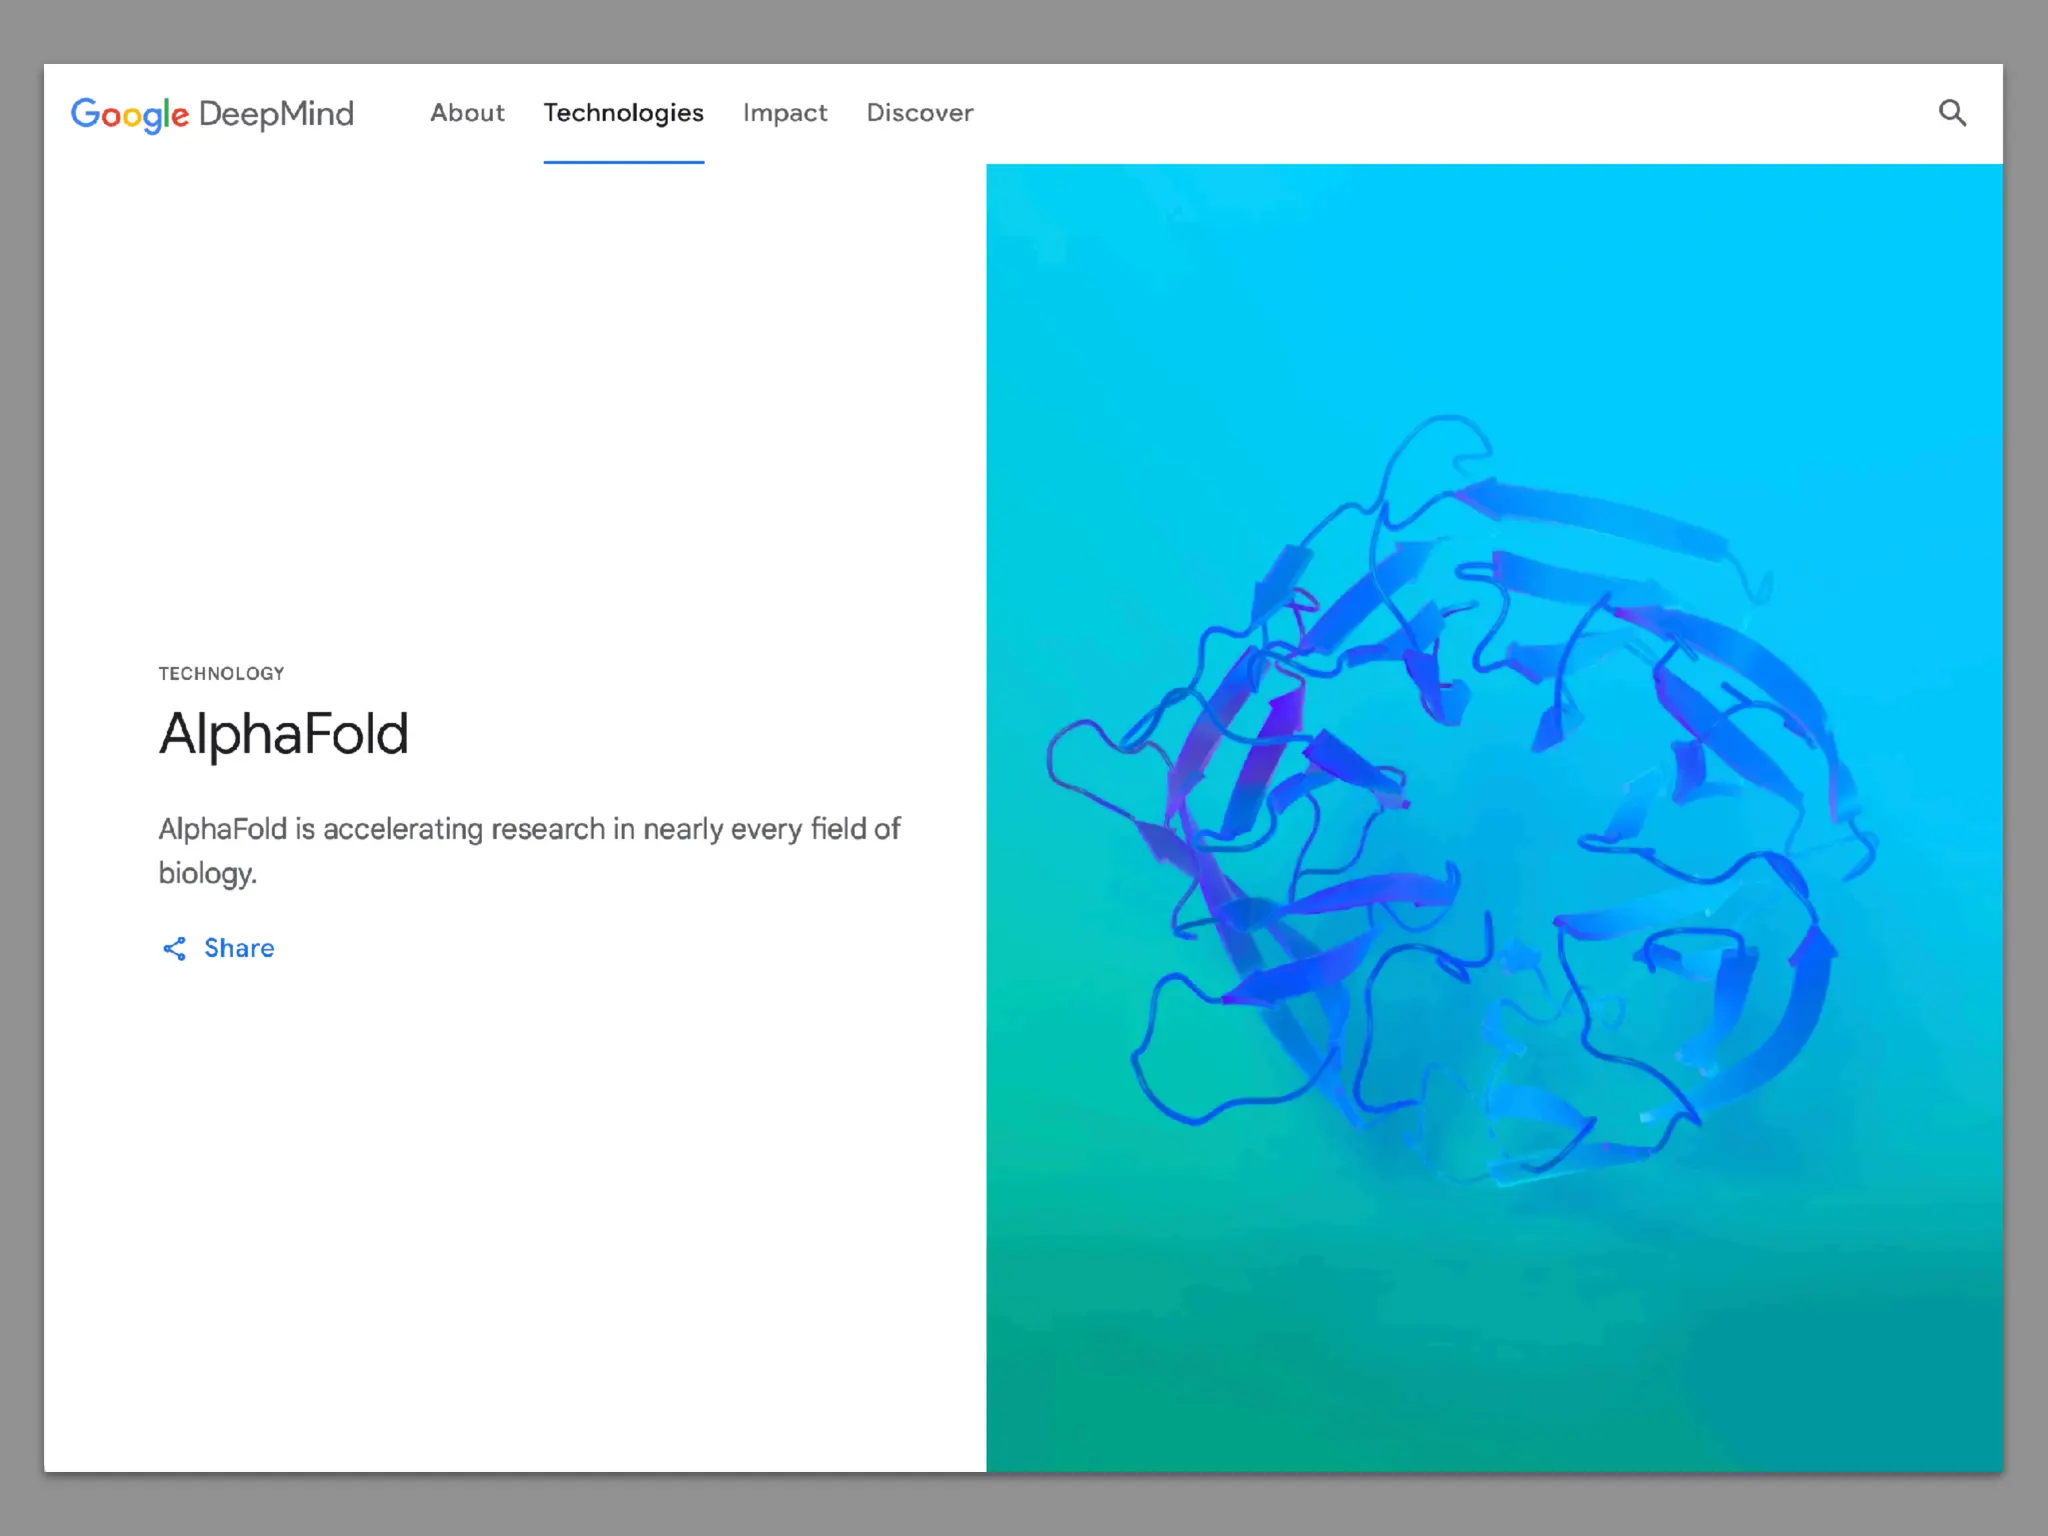Open the Impact menu item
The width and height of the screenshot is (2048, 1536).
tap(785, 113)
